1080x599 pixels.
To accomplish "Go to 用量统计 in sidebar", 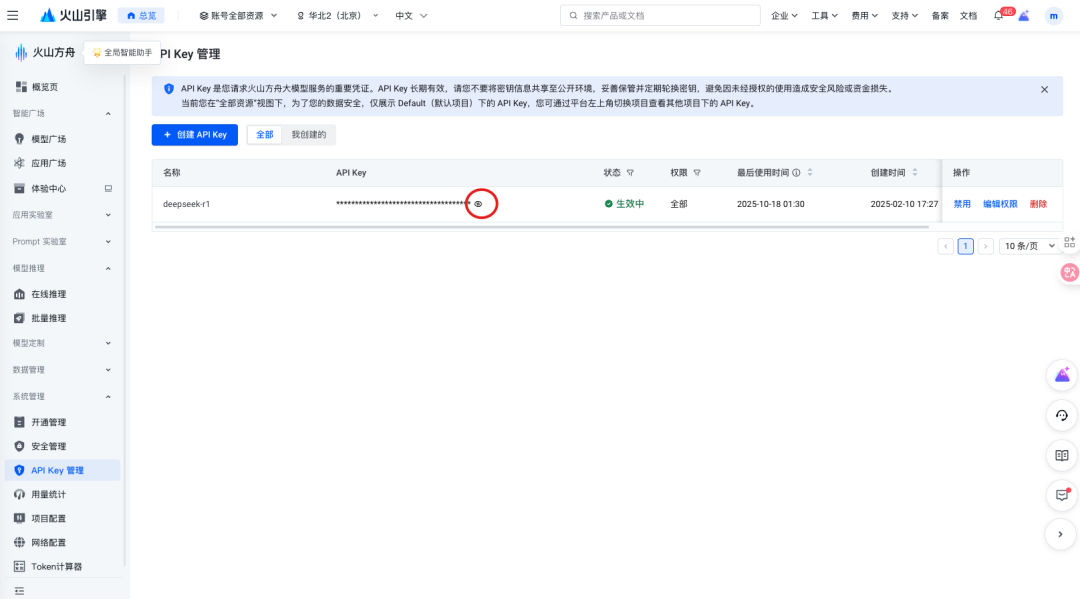I will click(x=48, y=494).
